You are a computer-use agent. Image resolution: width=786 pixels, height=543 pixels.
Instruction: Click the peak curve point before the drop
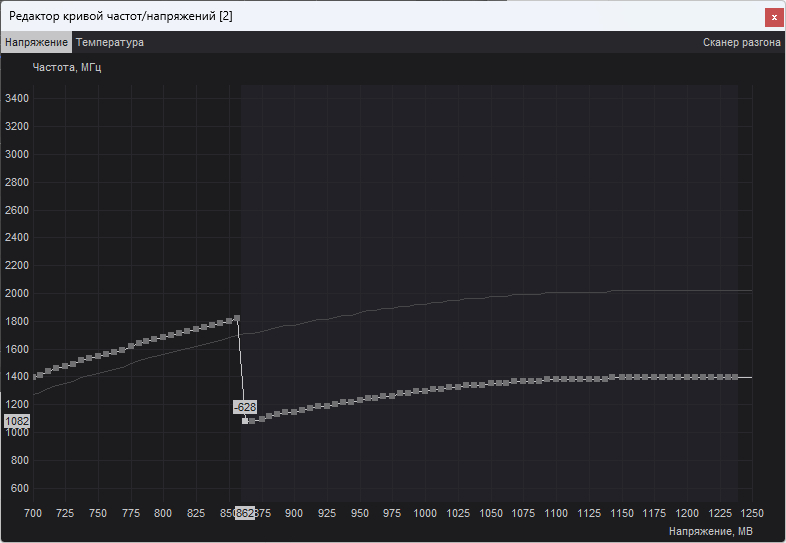click(x=237, y=318)
